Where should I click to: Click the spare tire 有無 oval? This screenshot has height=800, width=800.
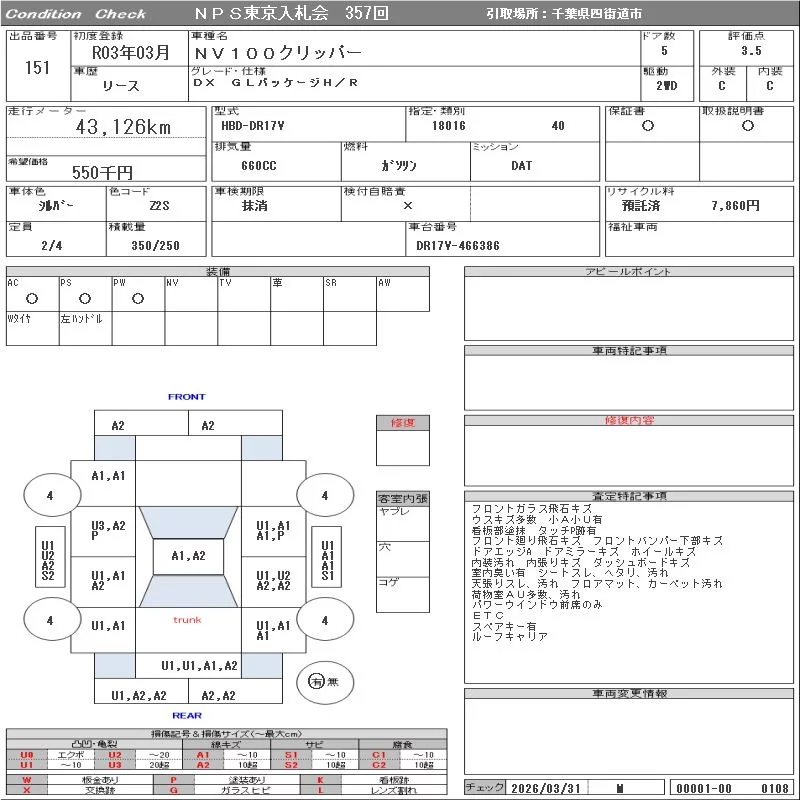325,682
